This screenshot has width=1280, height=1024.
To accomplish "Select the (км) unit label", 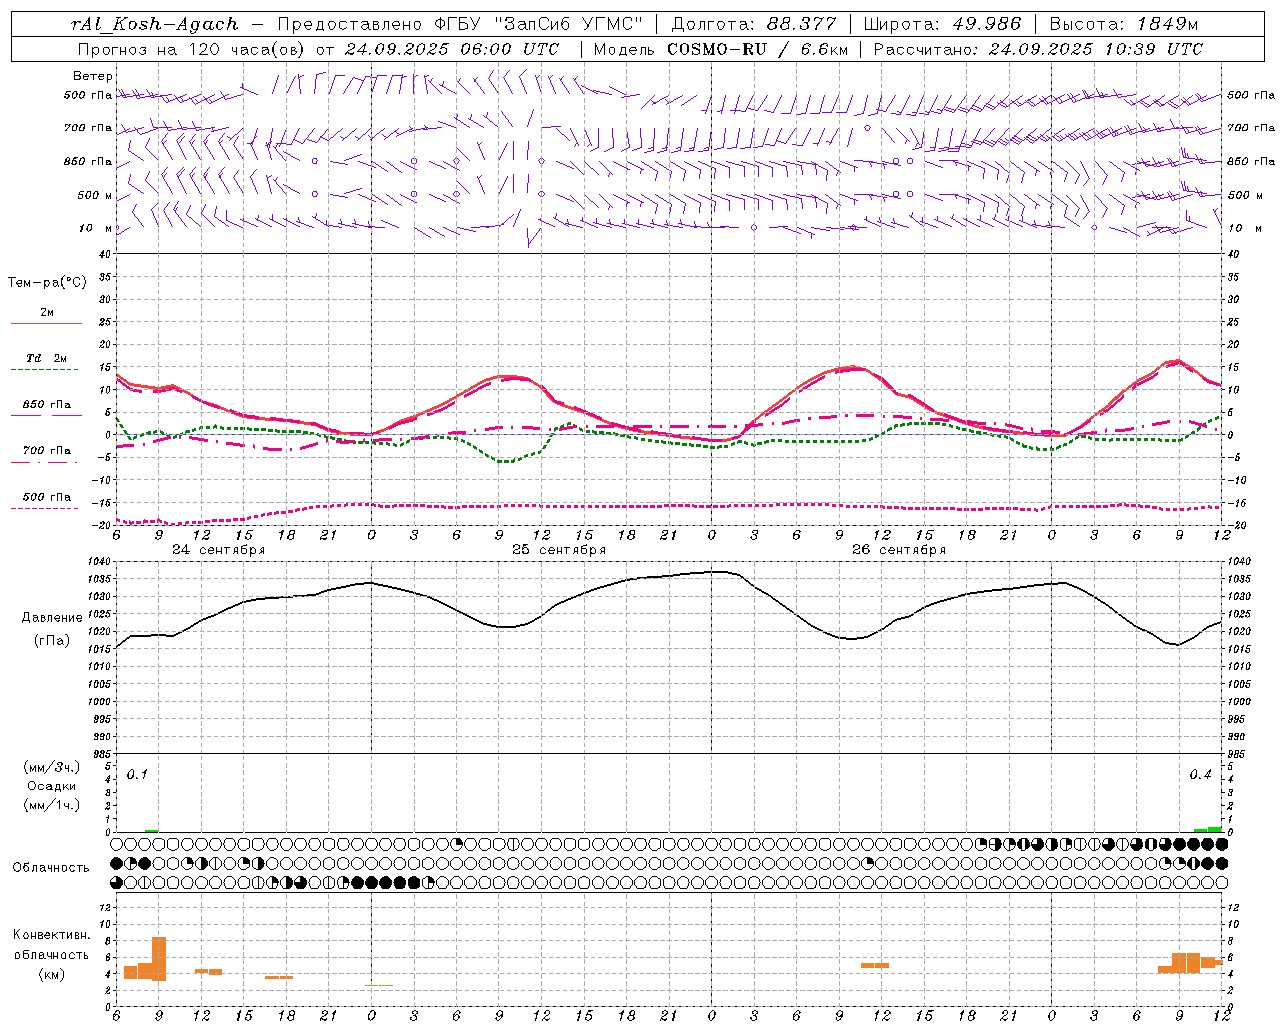I will [51, 974].
